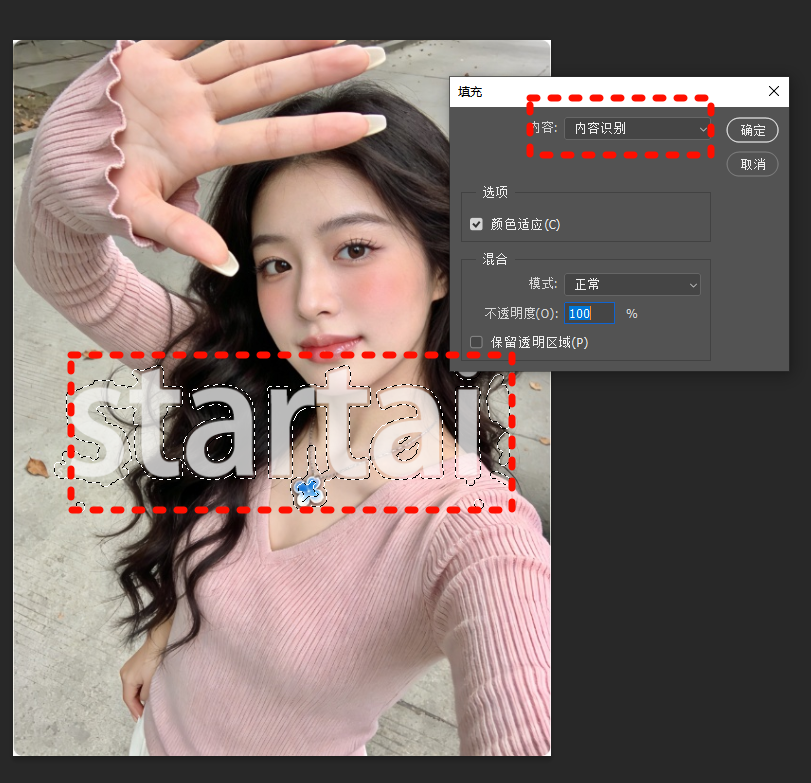The height and width of the screenshot is (783, 811).
Task: Expand the 模式 blend mode dropdown
Action: (632, 285)
